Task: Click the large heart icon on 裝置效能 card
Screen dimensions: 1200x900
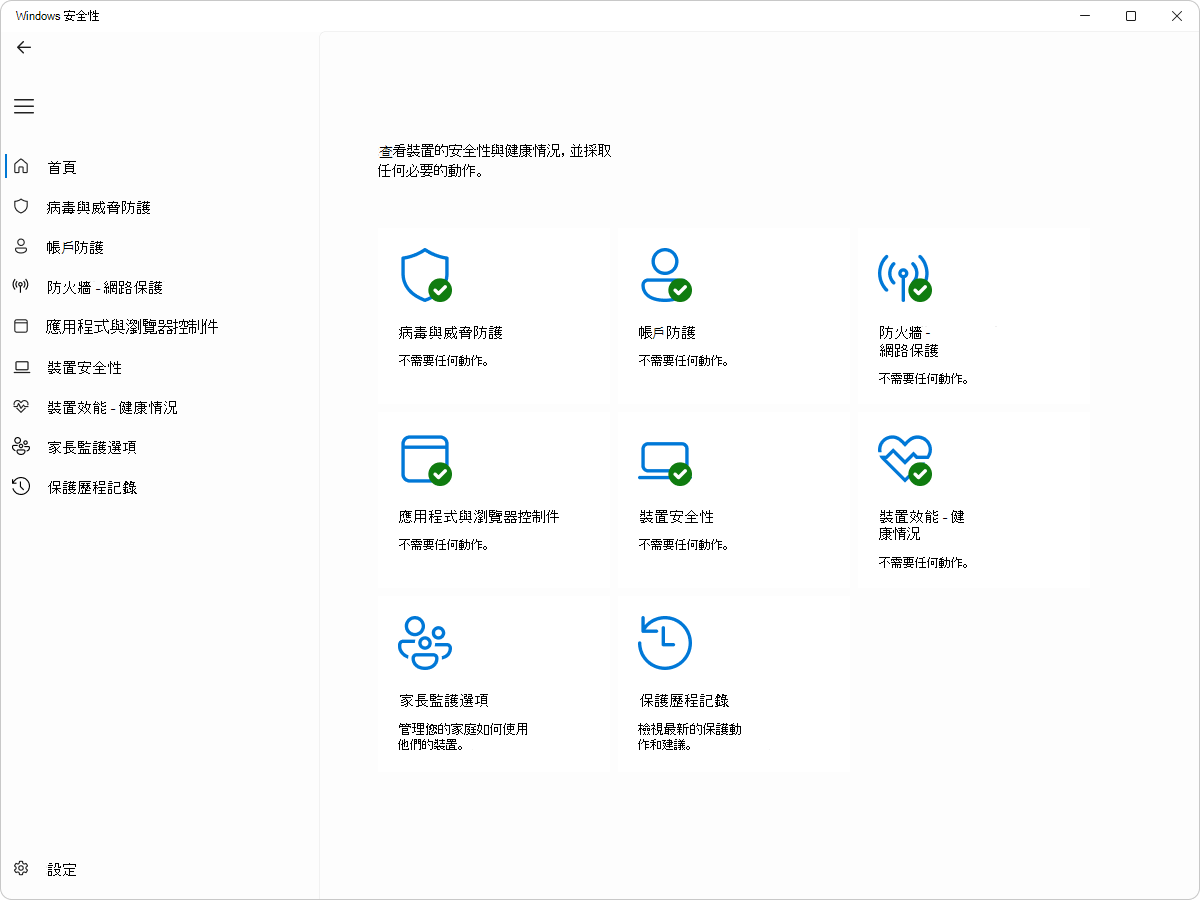Action: point(905,460)
